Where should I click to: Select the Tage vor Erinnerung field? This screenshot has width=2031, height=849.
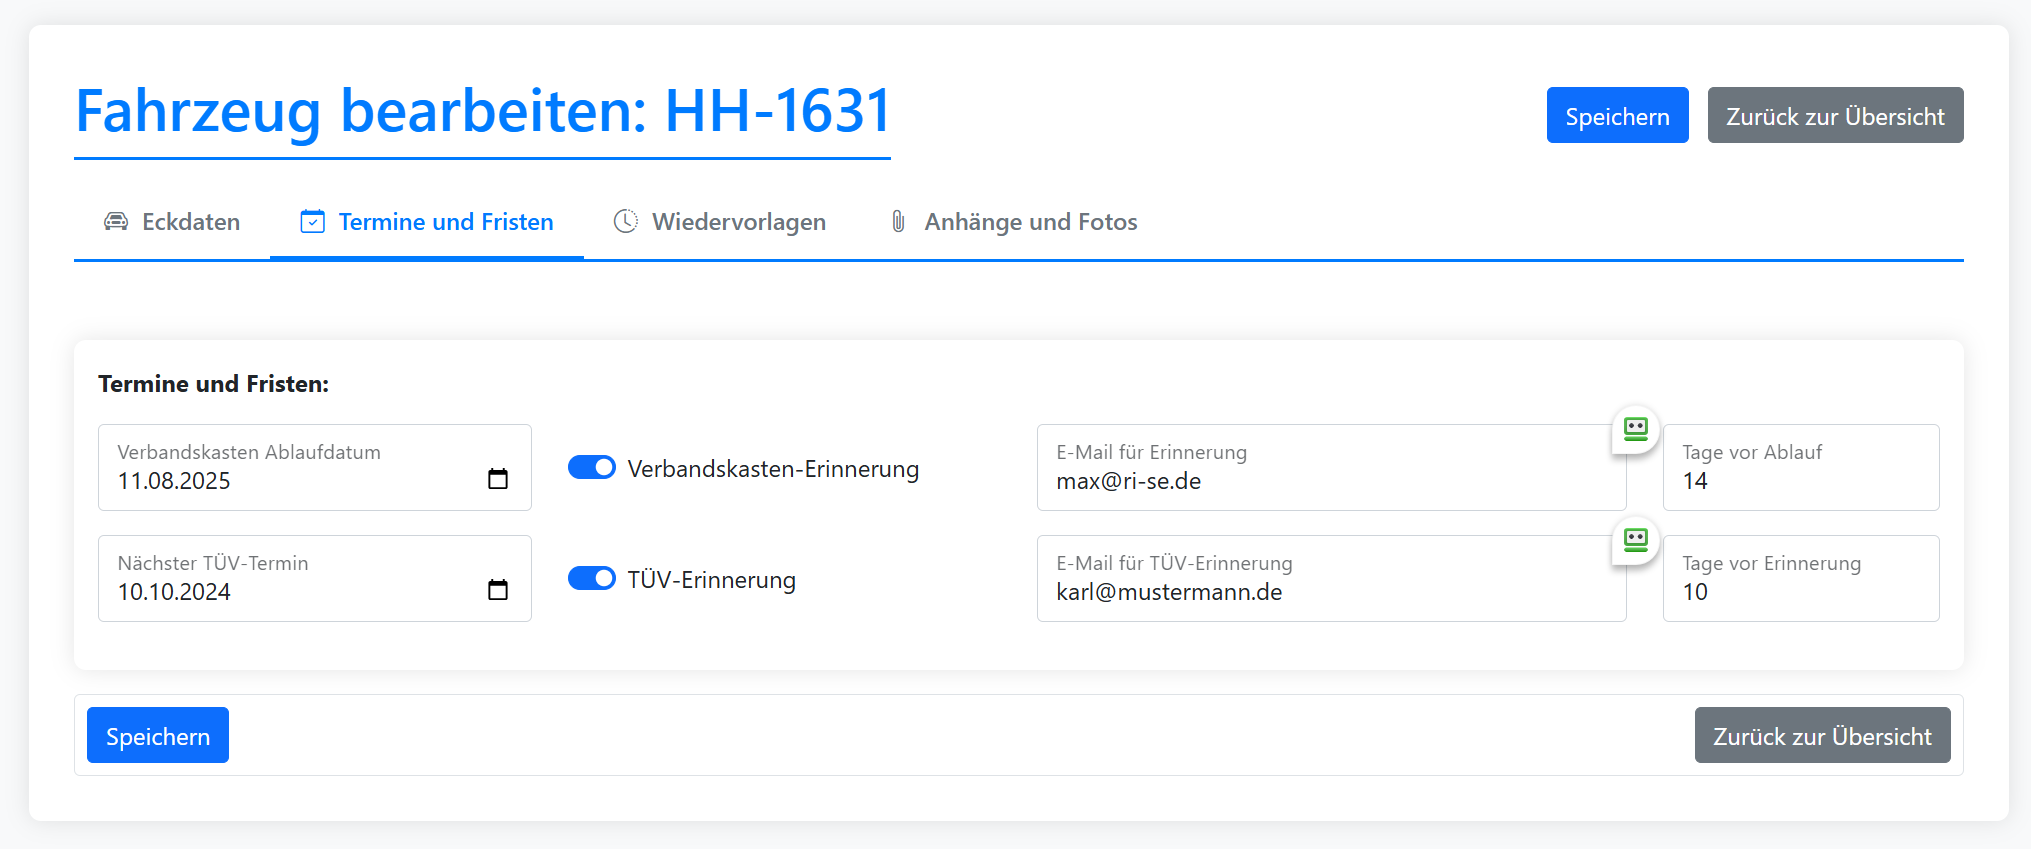[1800, 592]
